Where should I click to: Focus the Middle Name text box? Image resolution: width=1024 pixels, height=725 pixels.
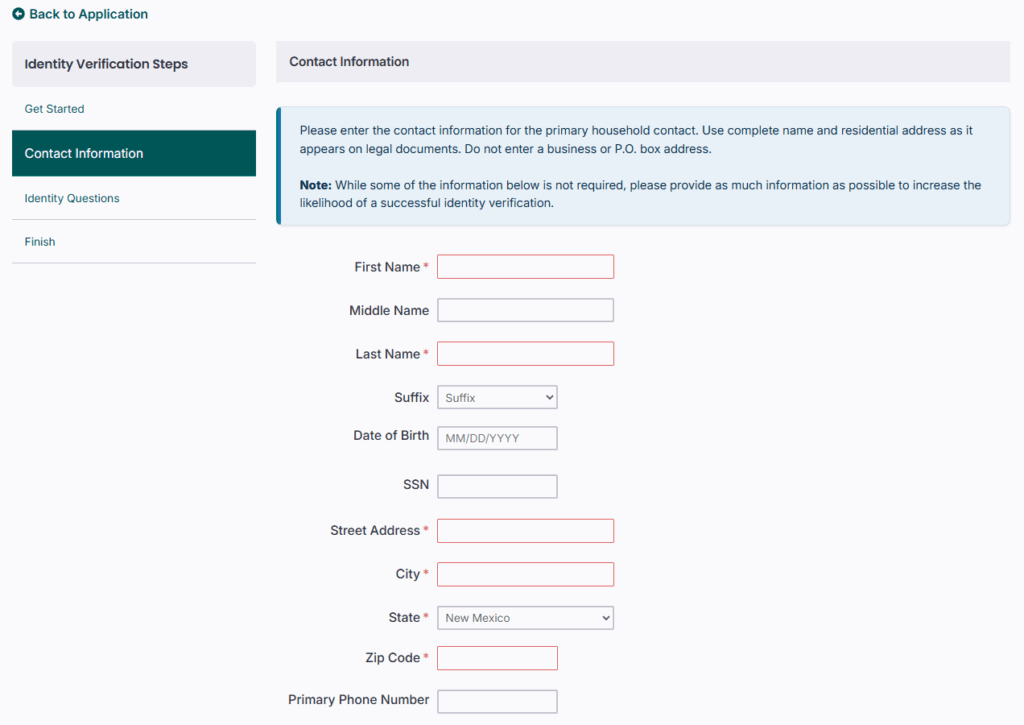coord(525,311)
